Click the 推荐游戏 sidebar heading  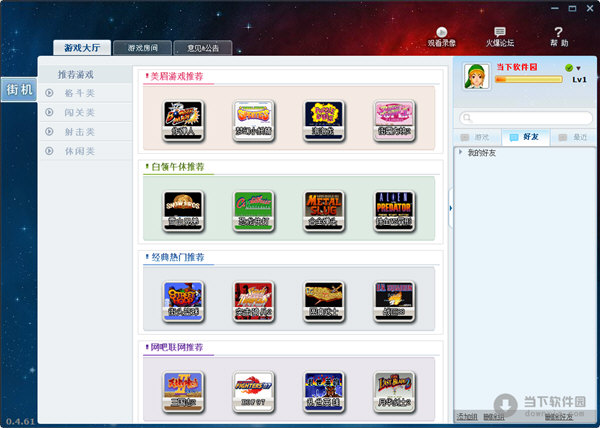coord(76,75)
